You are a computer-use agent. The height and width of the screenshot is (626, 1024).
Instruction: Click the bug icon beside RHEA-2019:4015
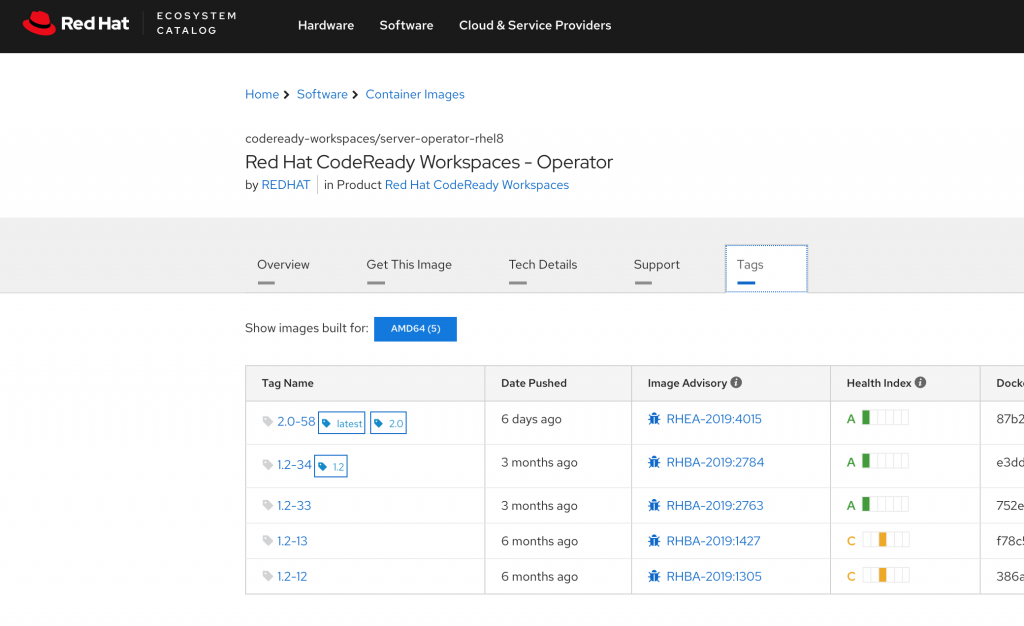tap(654, 419)
